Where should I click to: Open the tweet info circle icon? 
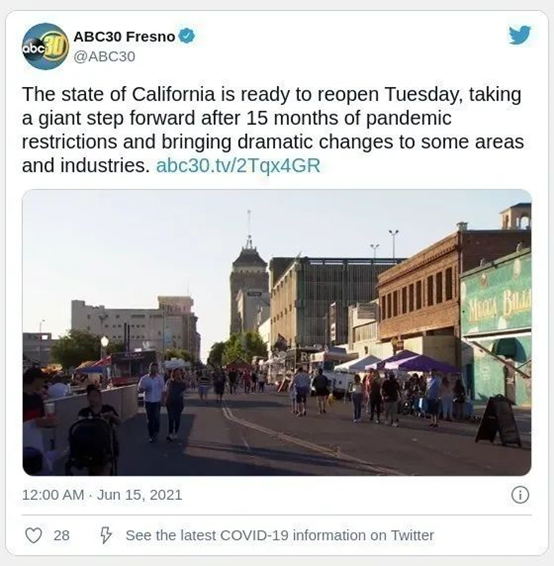point(520,495)
